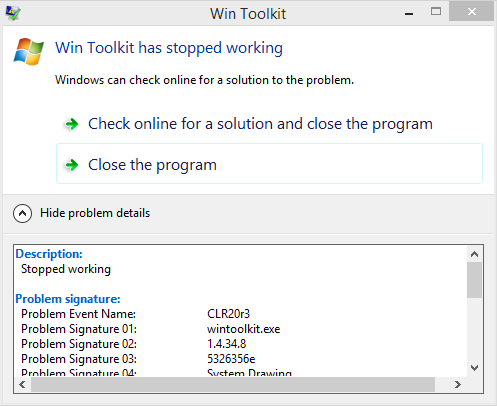497x406 pixels.
Task: Collapse details using the circular chevron icon
Action: point(23,213)
